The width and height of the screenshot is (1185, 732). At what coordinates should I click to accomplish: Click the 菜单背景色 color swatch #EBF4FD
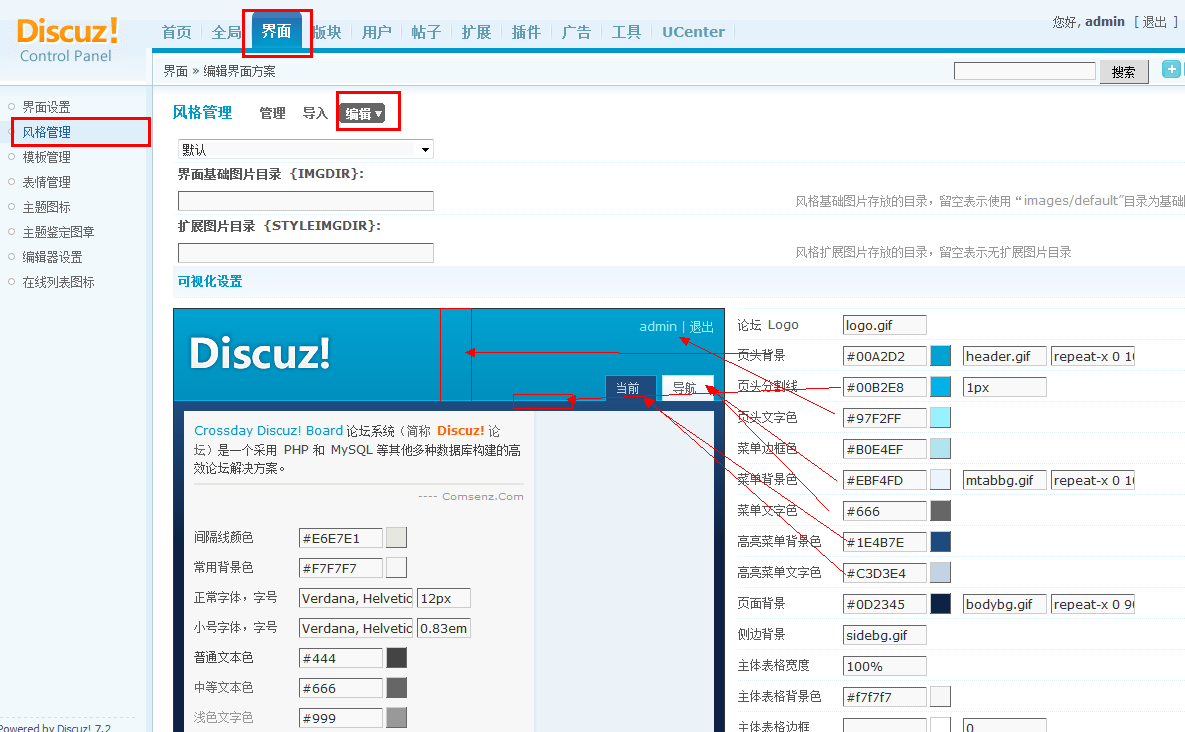tap(940, 480)
